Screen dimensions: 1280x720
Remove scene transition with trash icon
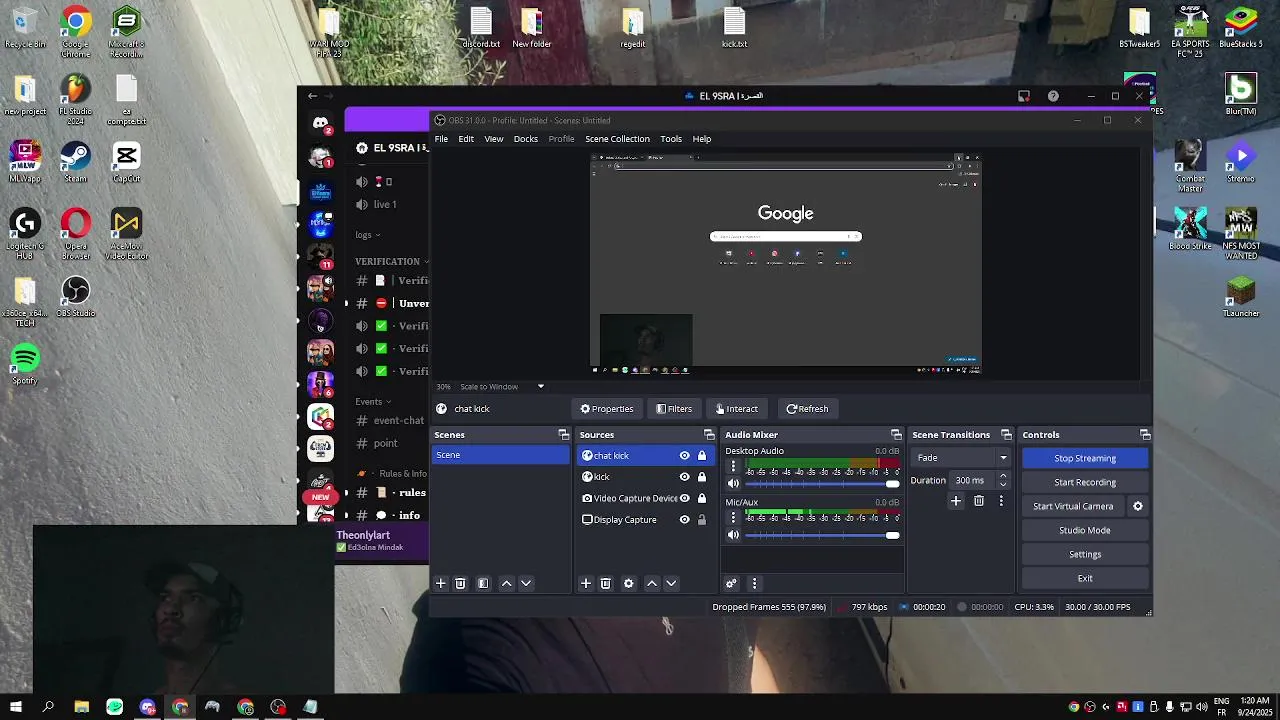(x=979, y=501)
